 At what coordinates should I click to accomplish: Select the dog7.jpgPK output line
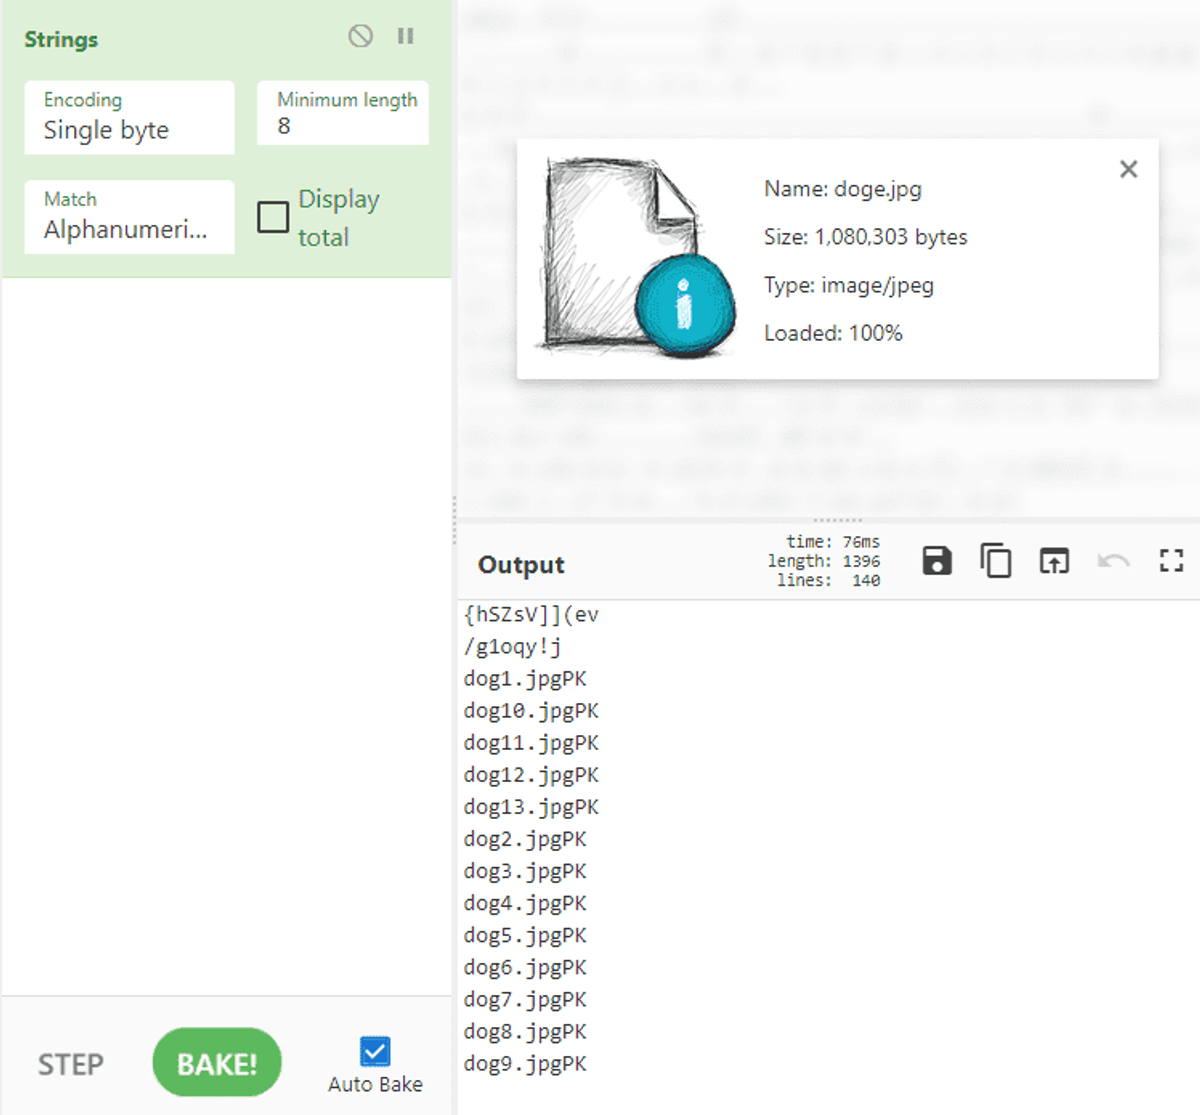(x=525, y=999)
